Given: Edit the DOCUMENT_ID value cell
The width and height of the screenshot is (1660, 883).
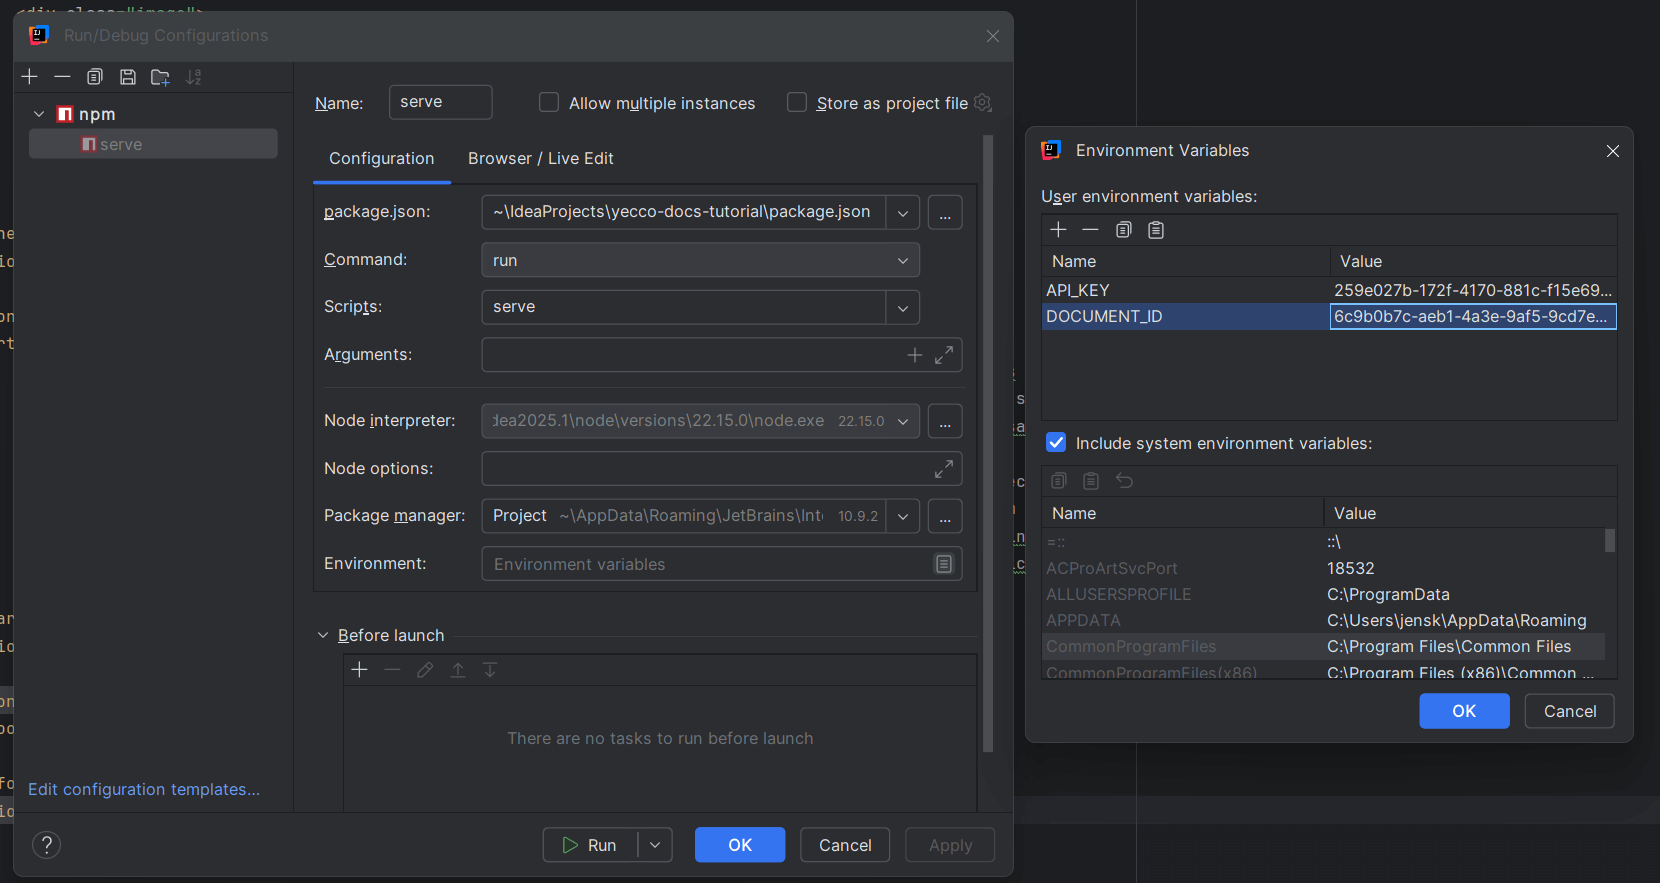Looking at the screenshot, I should coord(1473,316).
